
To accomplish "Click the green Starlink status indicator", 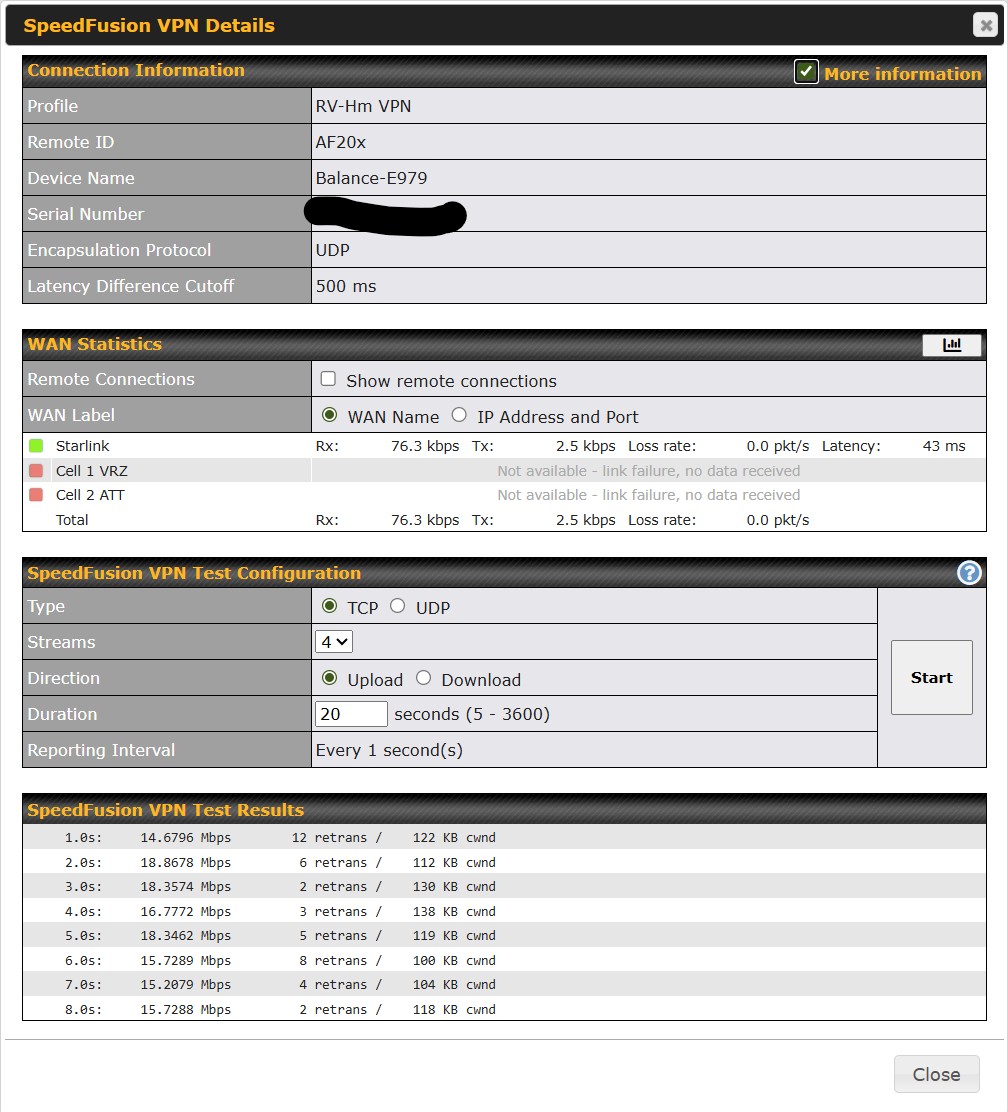I will pyautogui.click(x=36, y=446).
